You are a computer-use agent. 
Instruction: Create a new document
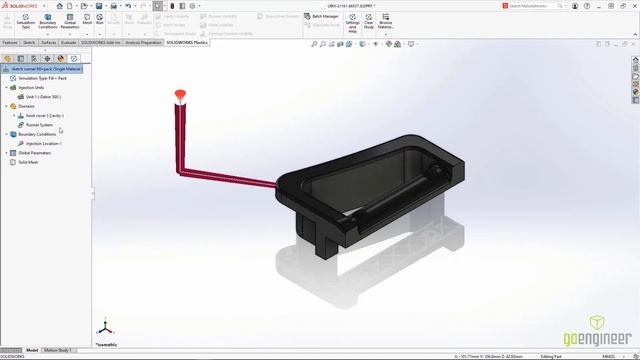[x=70, y=6]
